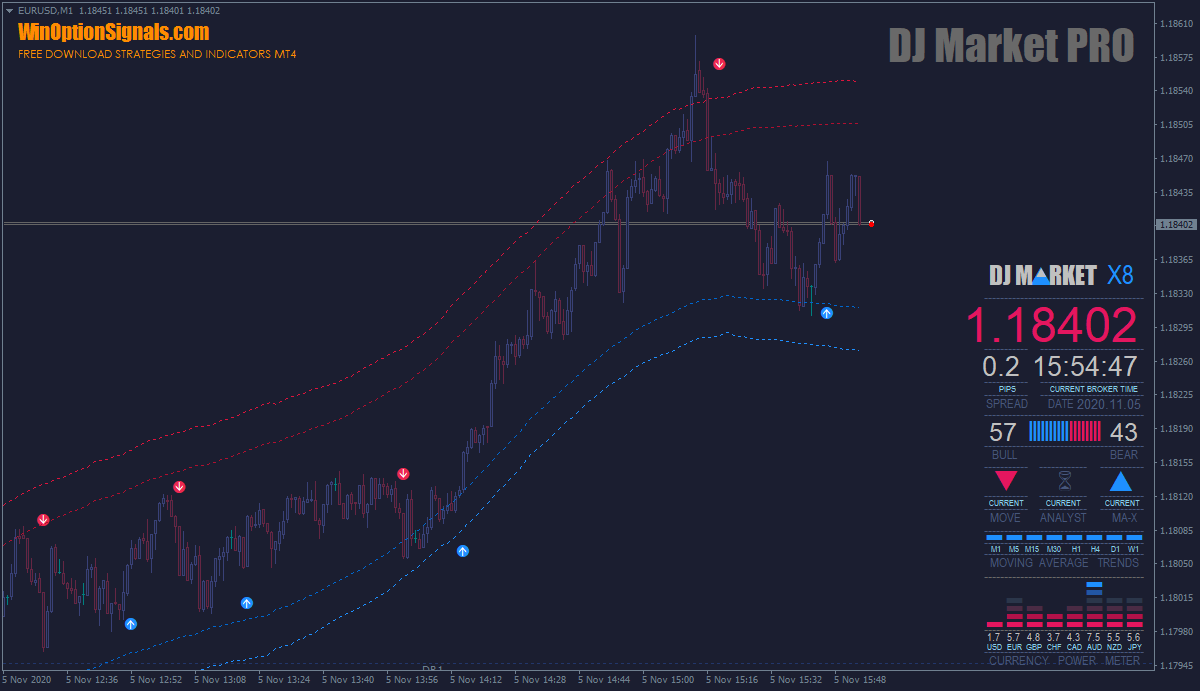Click the USD currency power bar
This screenshot has height=691, width=1200.
(994, 623)
